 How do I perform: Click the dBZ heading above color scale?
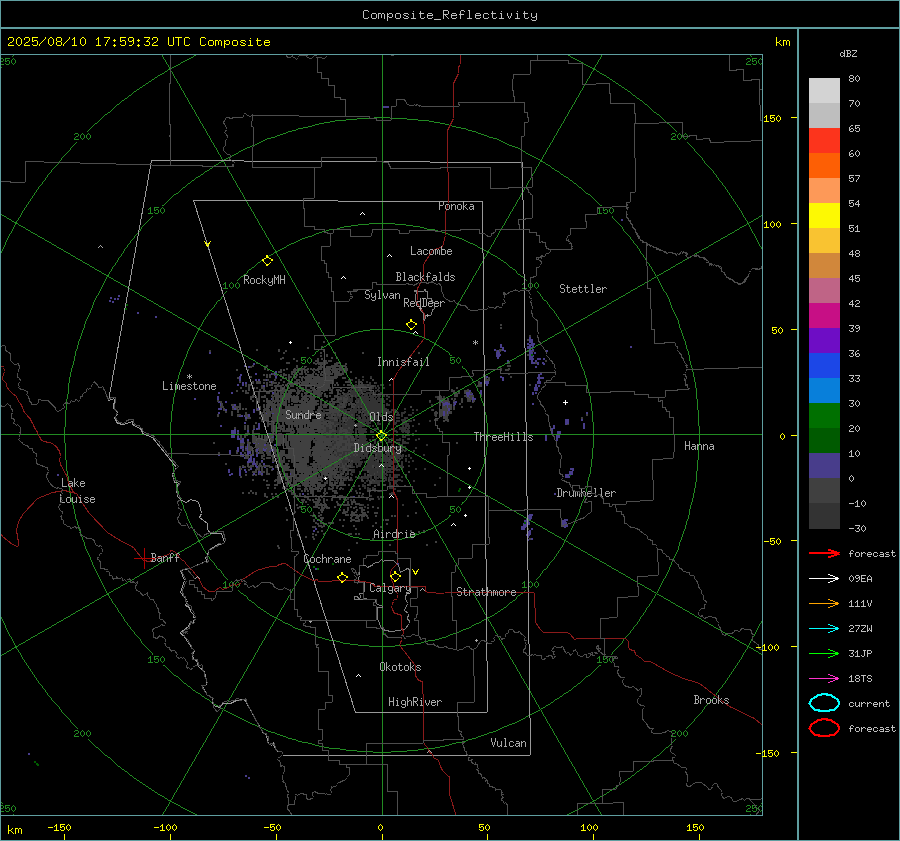click(848, 53)
